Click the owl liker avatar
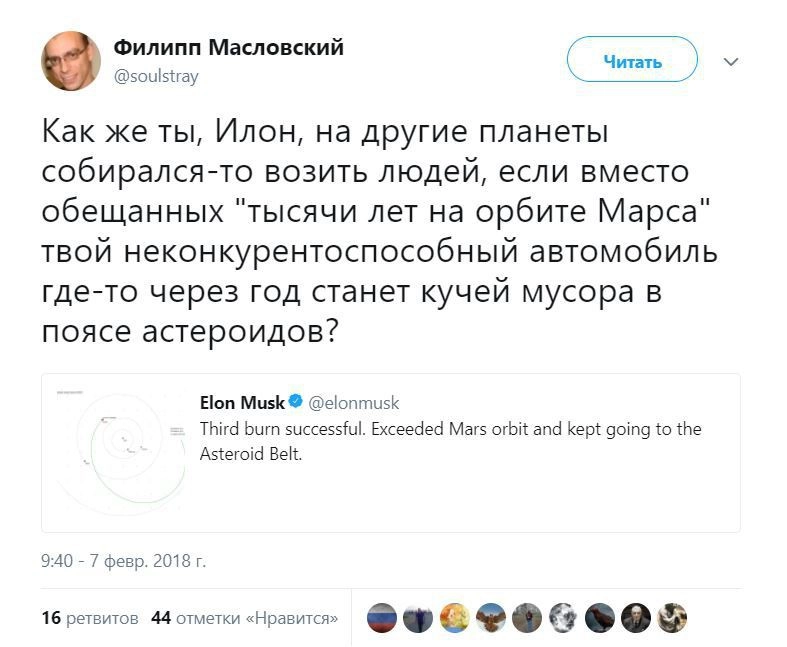This screenshot has width=787, height=647. (x=490, y=618)
